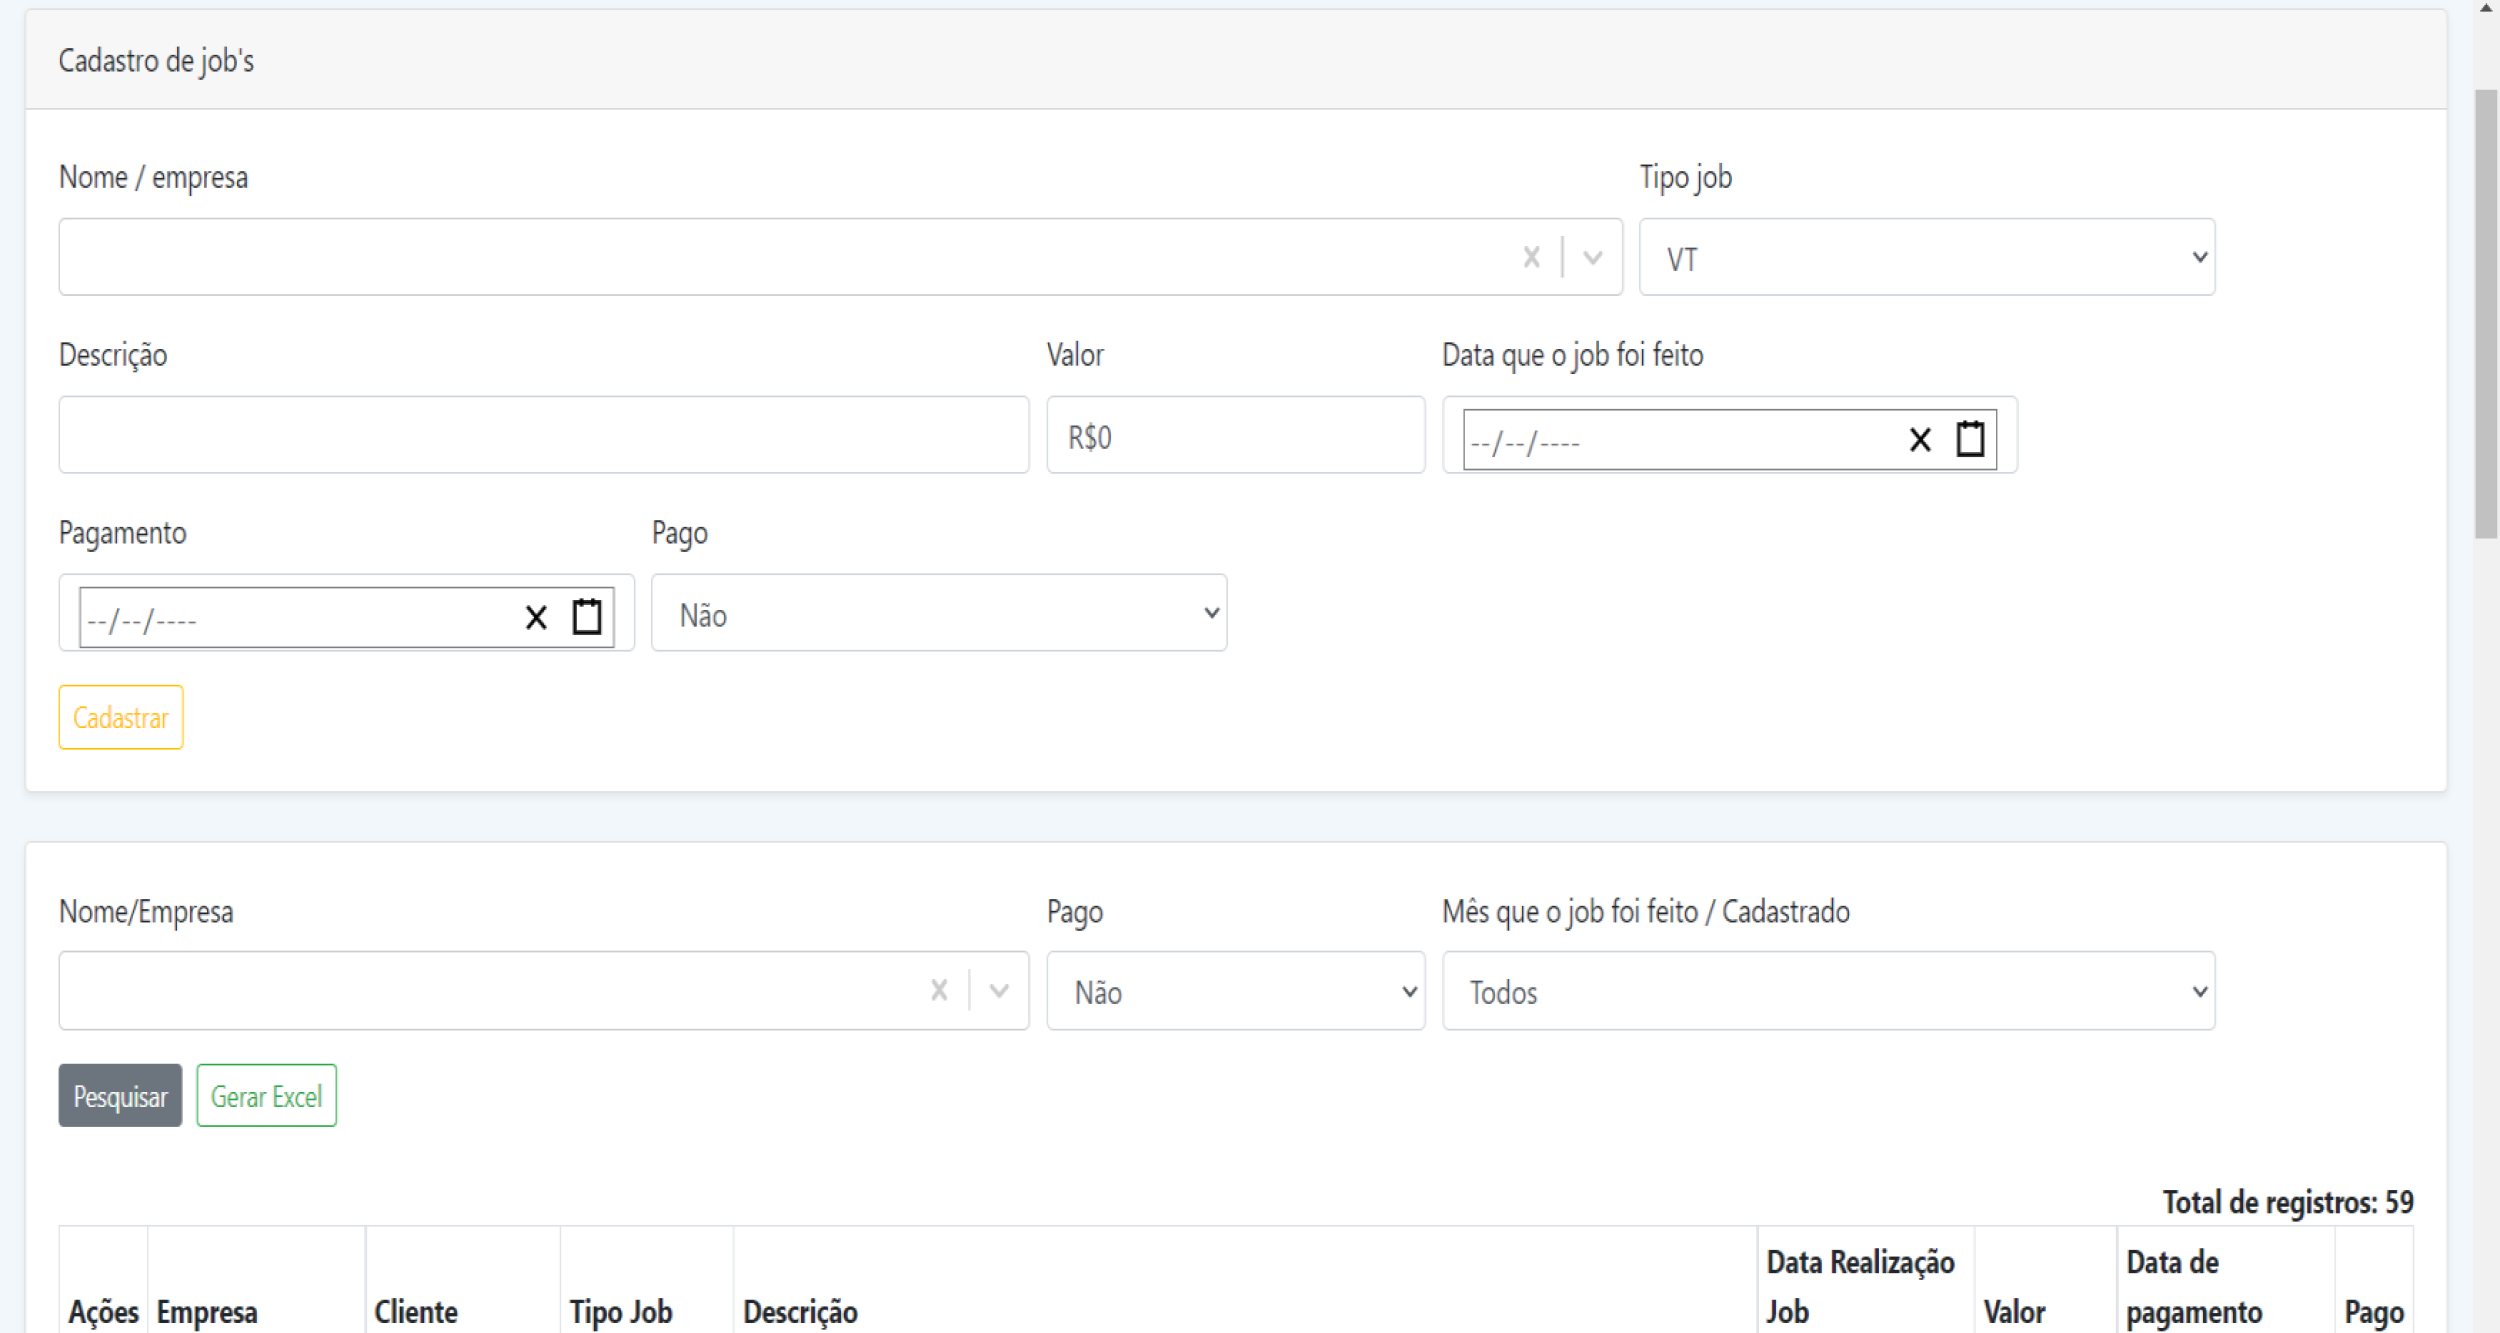Open calendar for Pagamento date
The height and width of the screenshot is (1333, 2500).
point(587,617)
